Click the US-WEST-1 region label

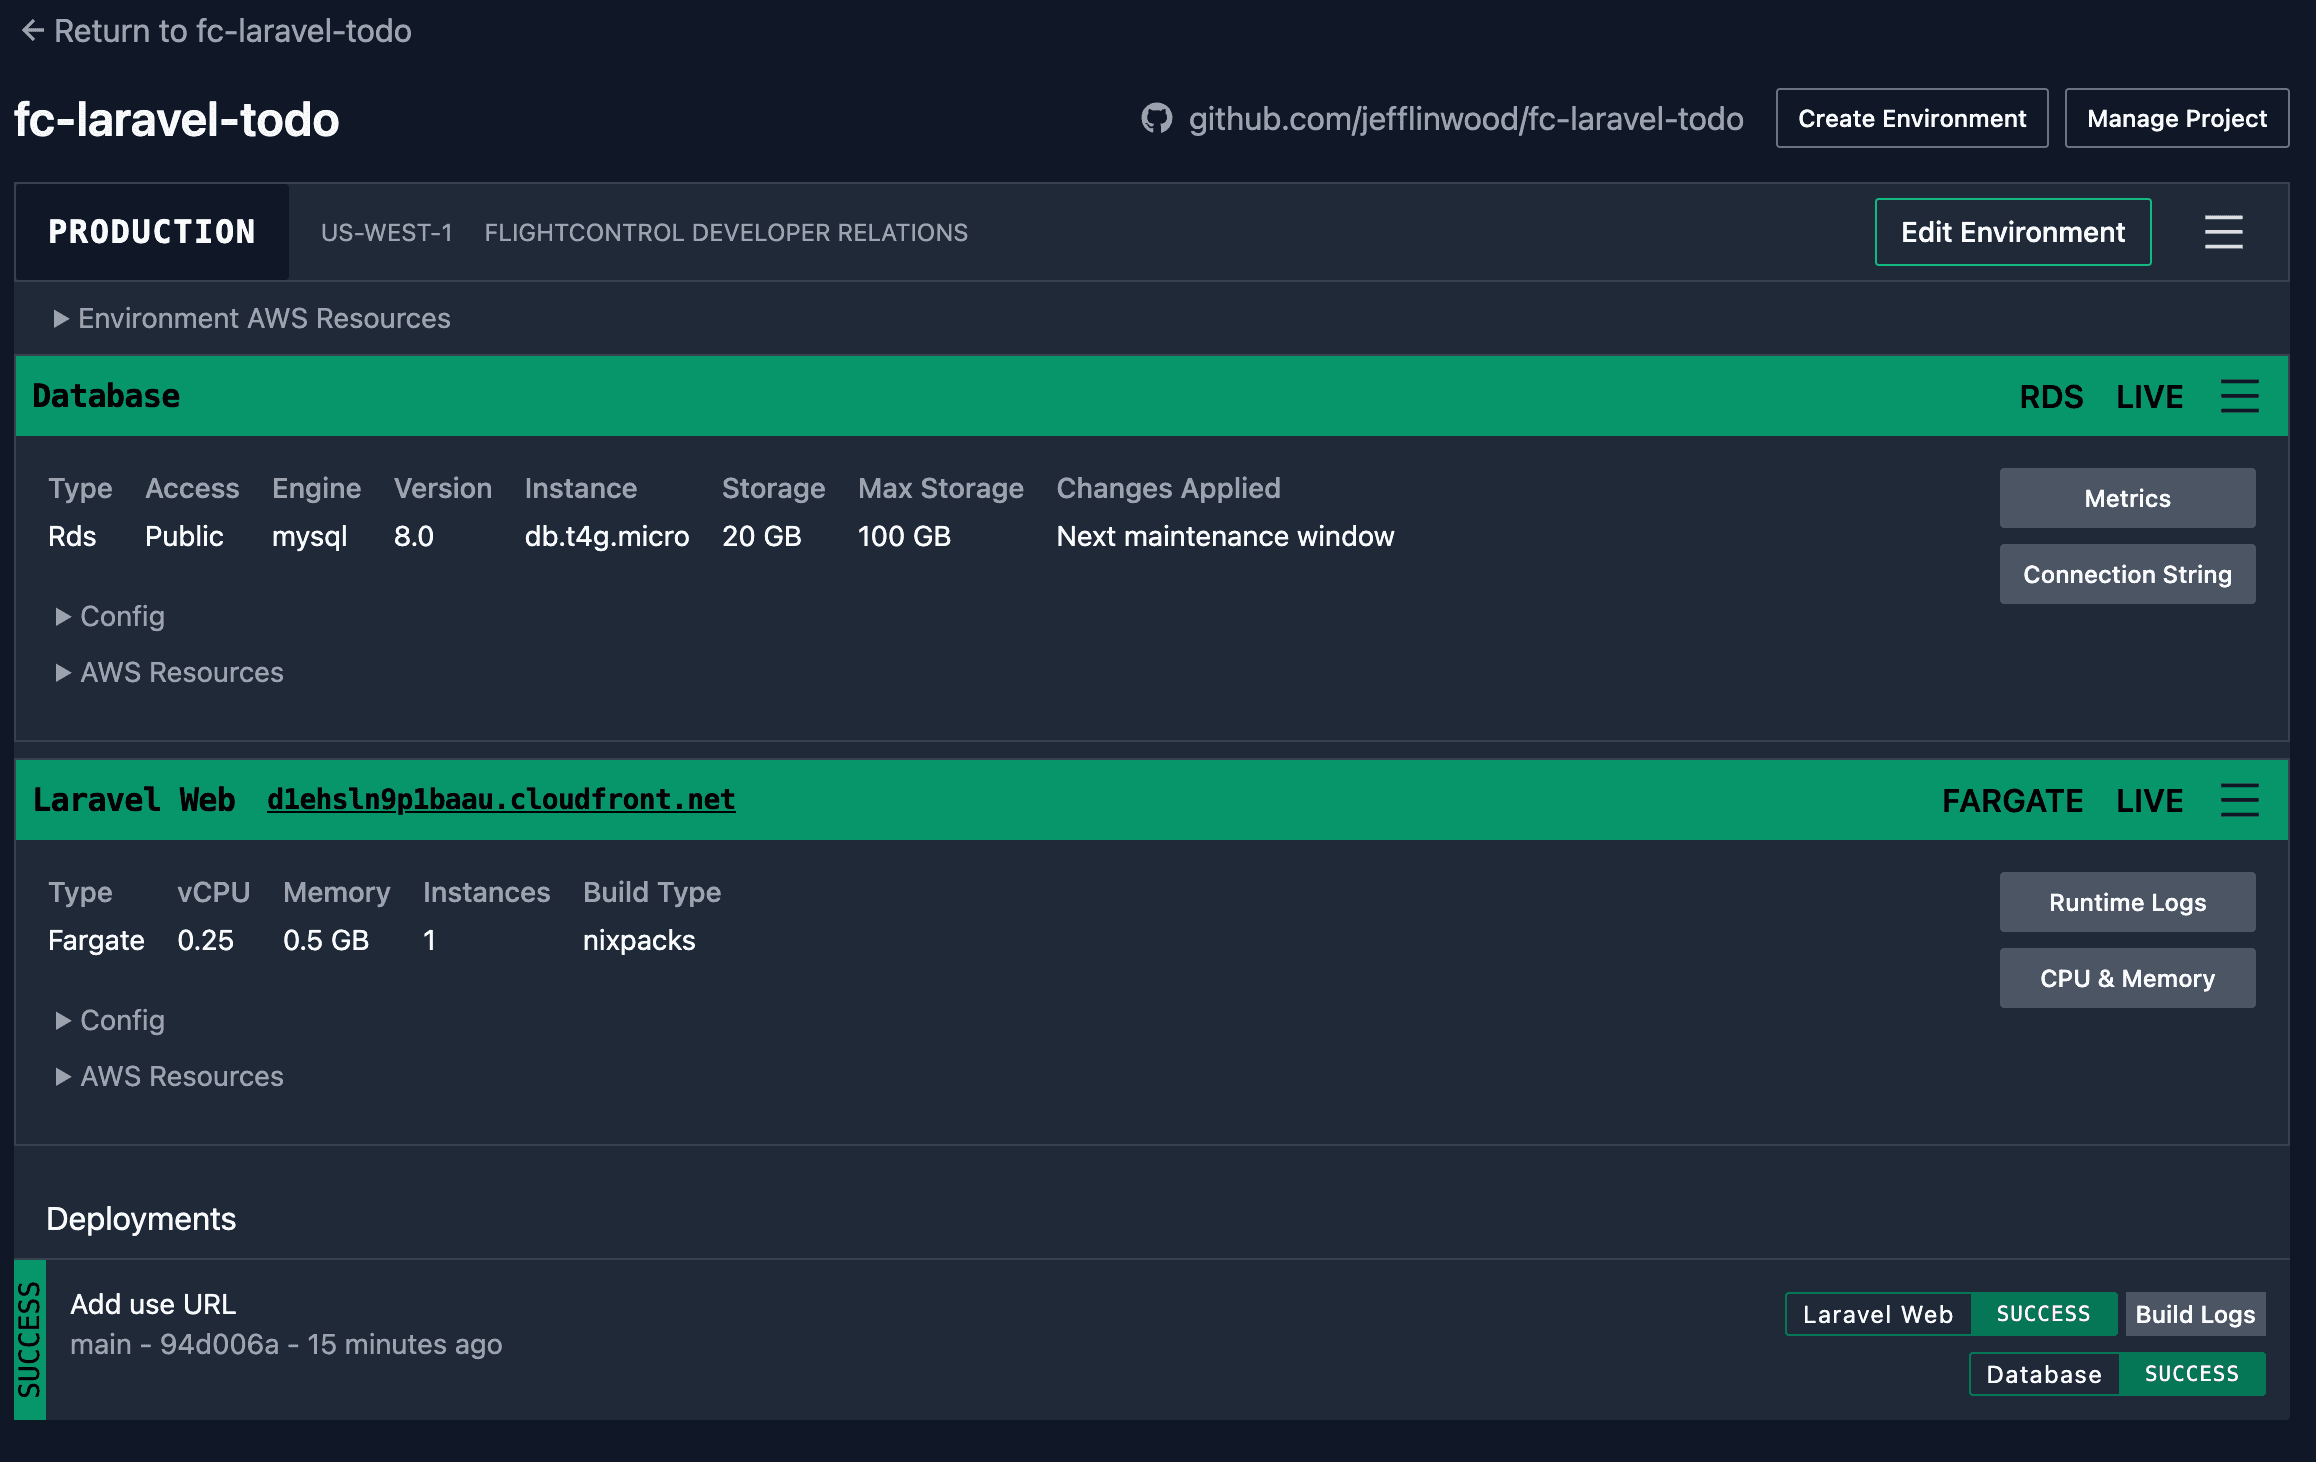coord(386,232)
